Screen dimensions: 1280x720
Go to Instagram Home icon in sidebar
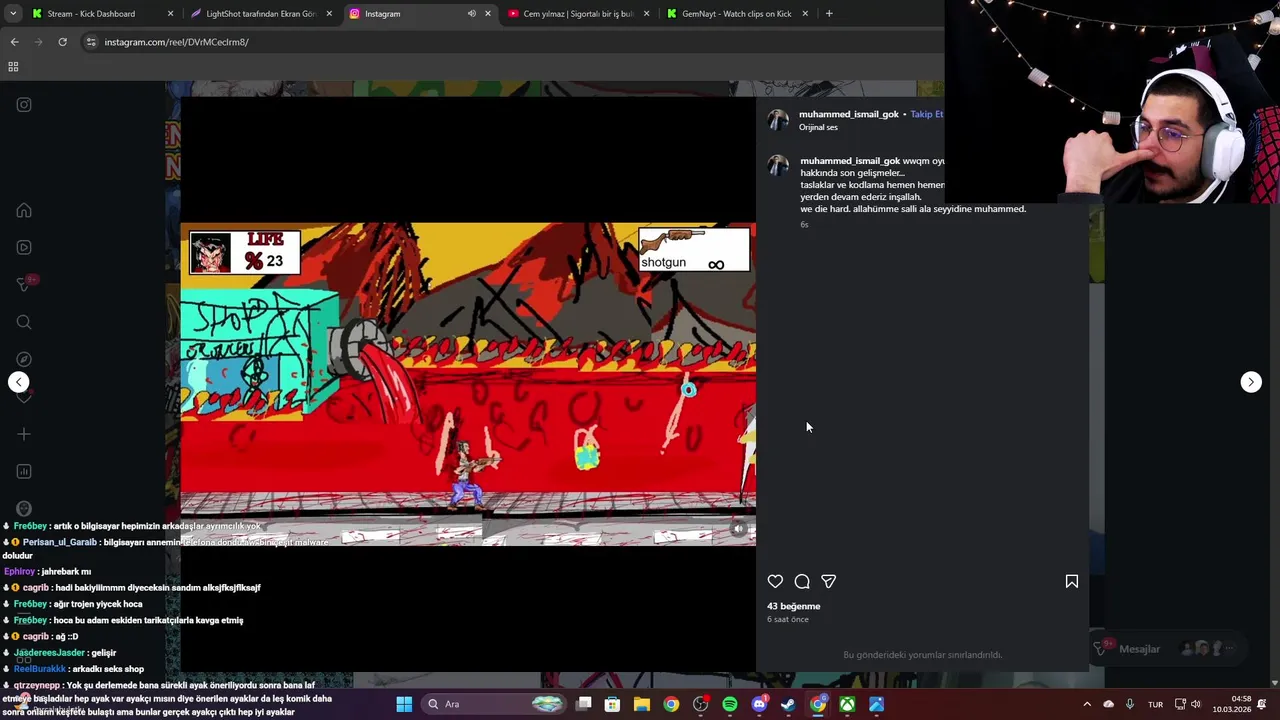(24, 211)
